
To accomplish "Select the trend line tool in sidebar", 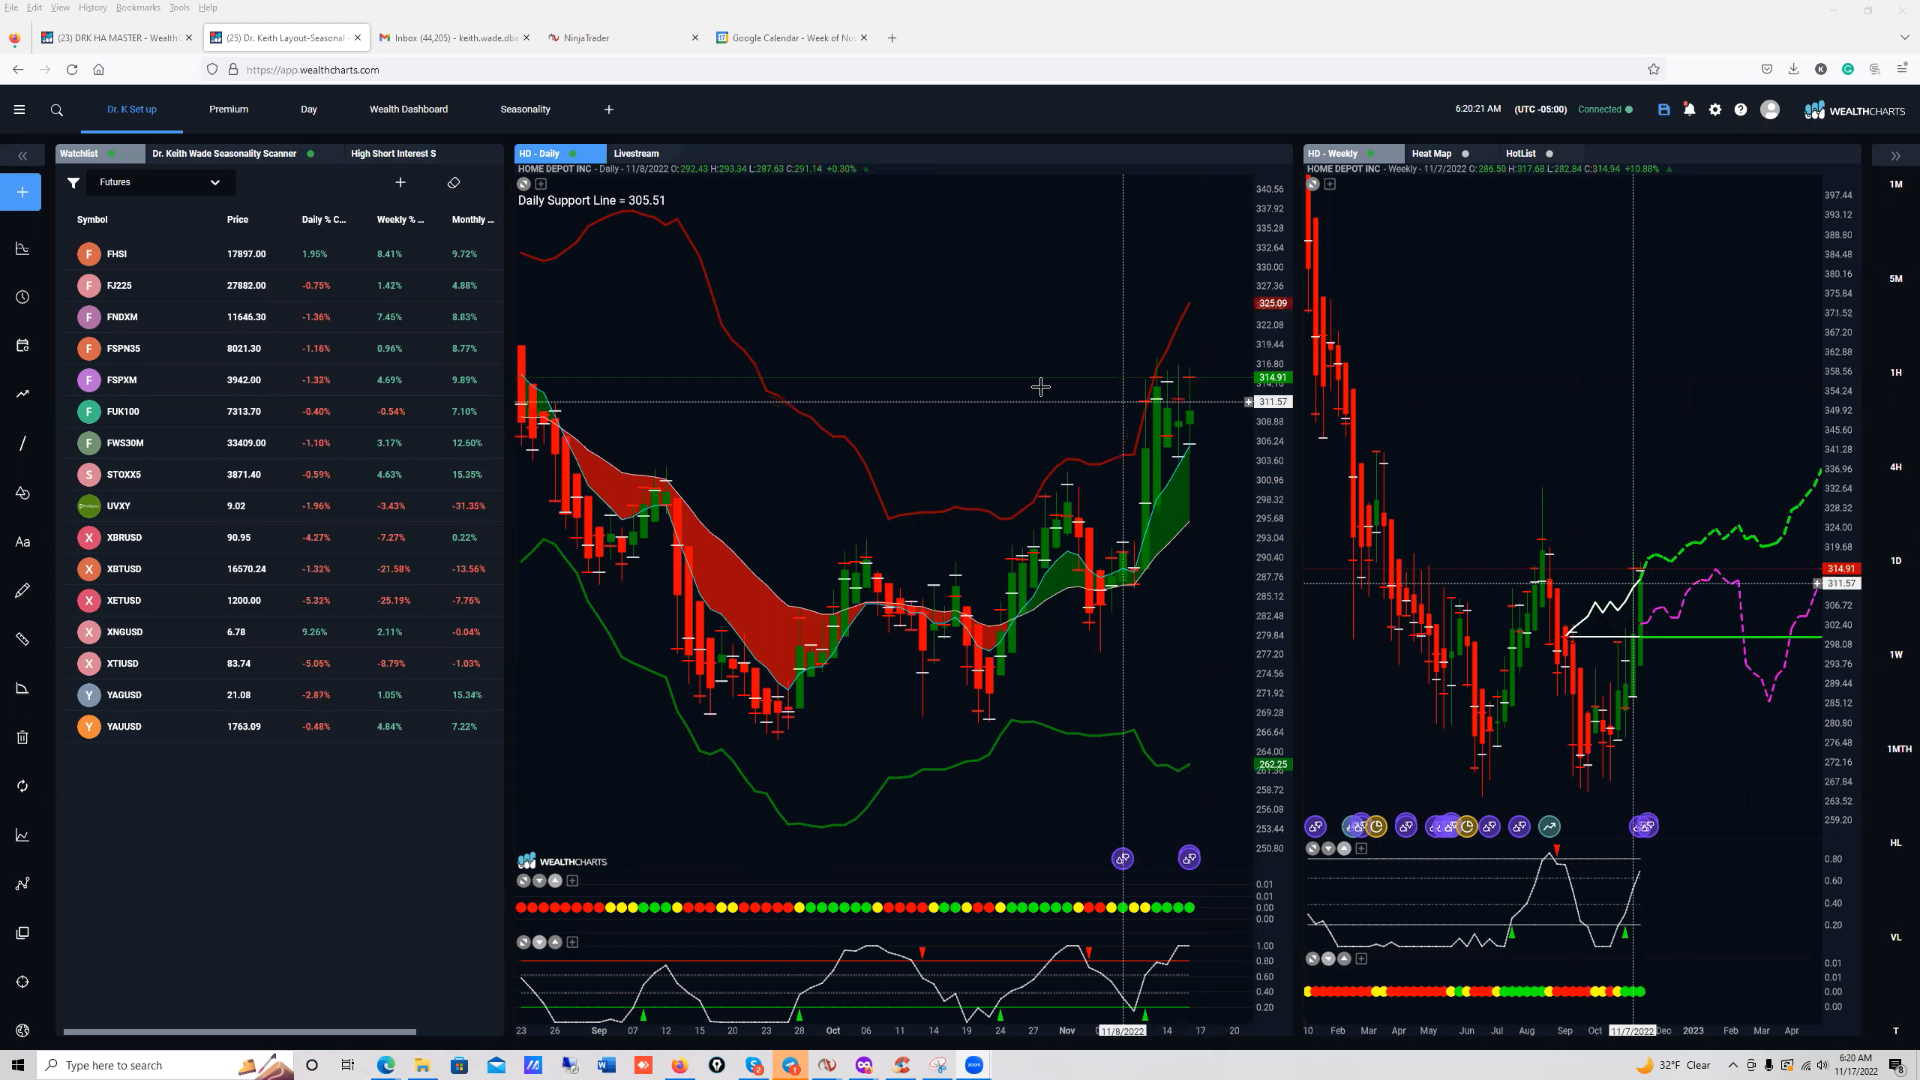I will click(x=22, y=394).
